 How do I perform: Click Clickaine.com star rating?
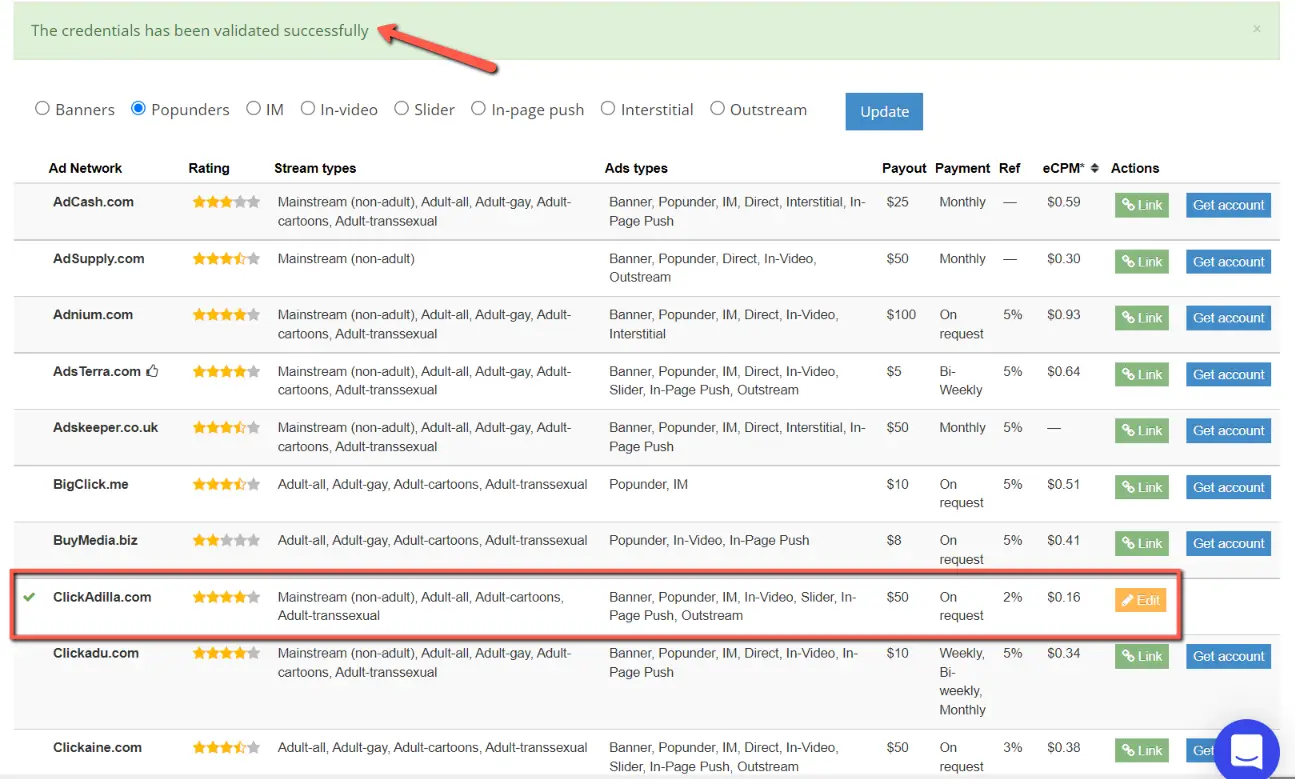click(x=226, y=748)
